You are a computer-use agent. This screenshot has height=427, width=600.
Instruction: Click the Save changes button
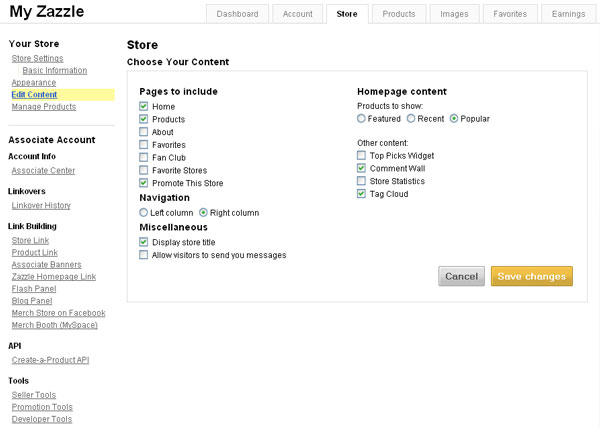(x=532, y=276)
